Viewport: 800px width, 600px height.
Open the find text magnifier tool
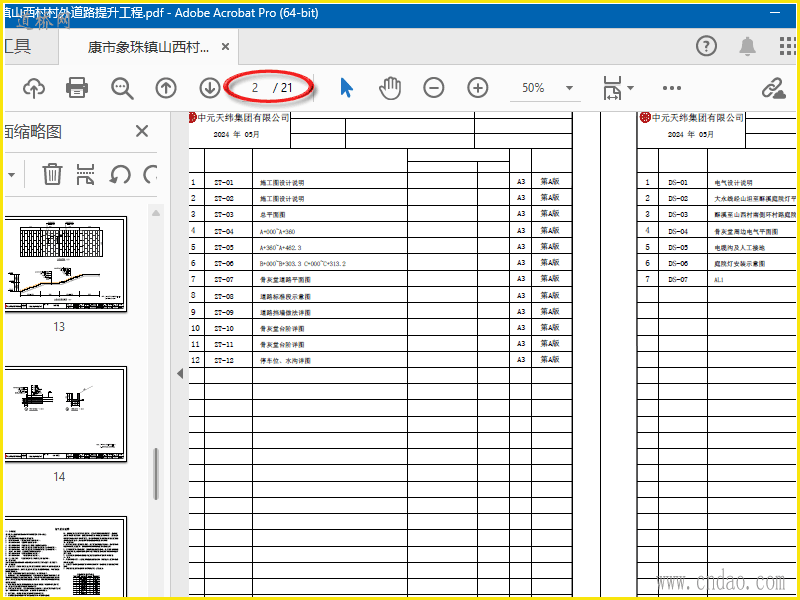122,88
